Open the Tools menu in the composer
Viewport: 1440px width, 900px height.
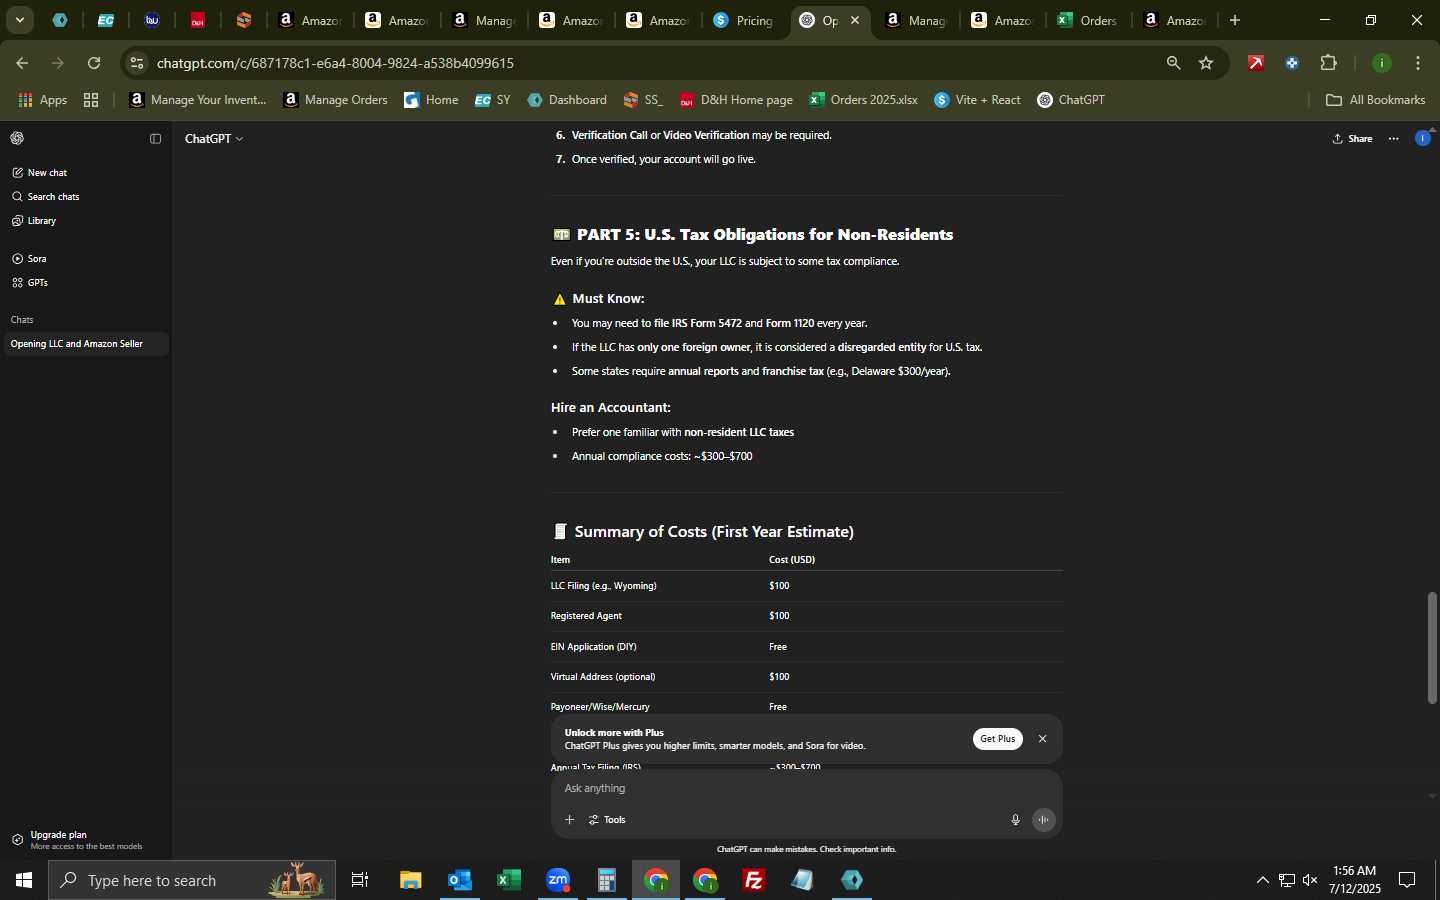point(607,820)
